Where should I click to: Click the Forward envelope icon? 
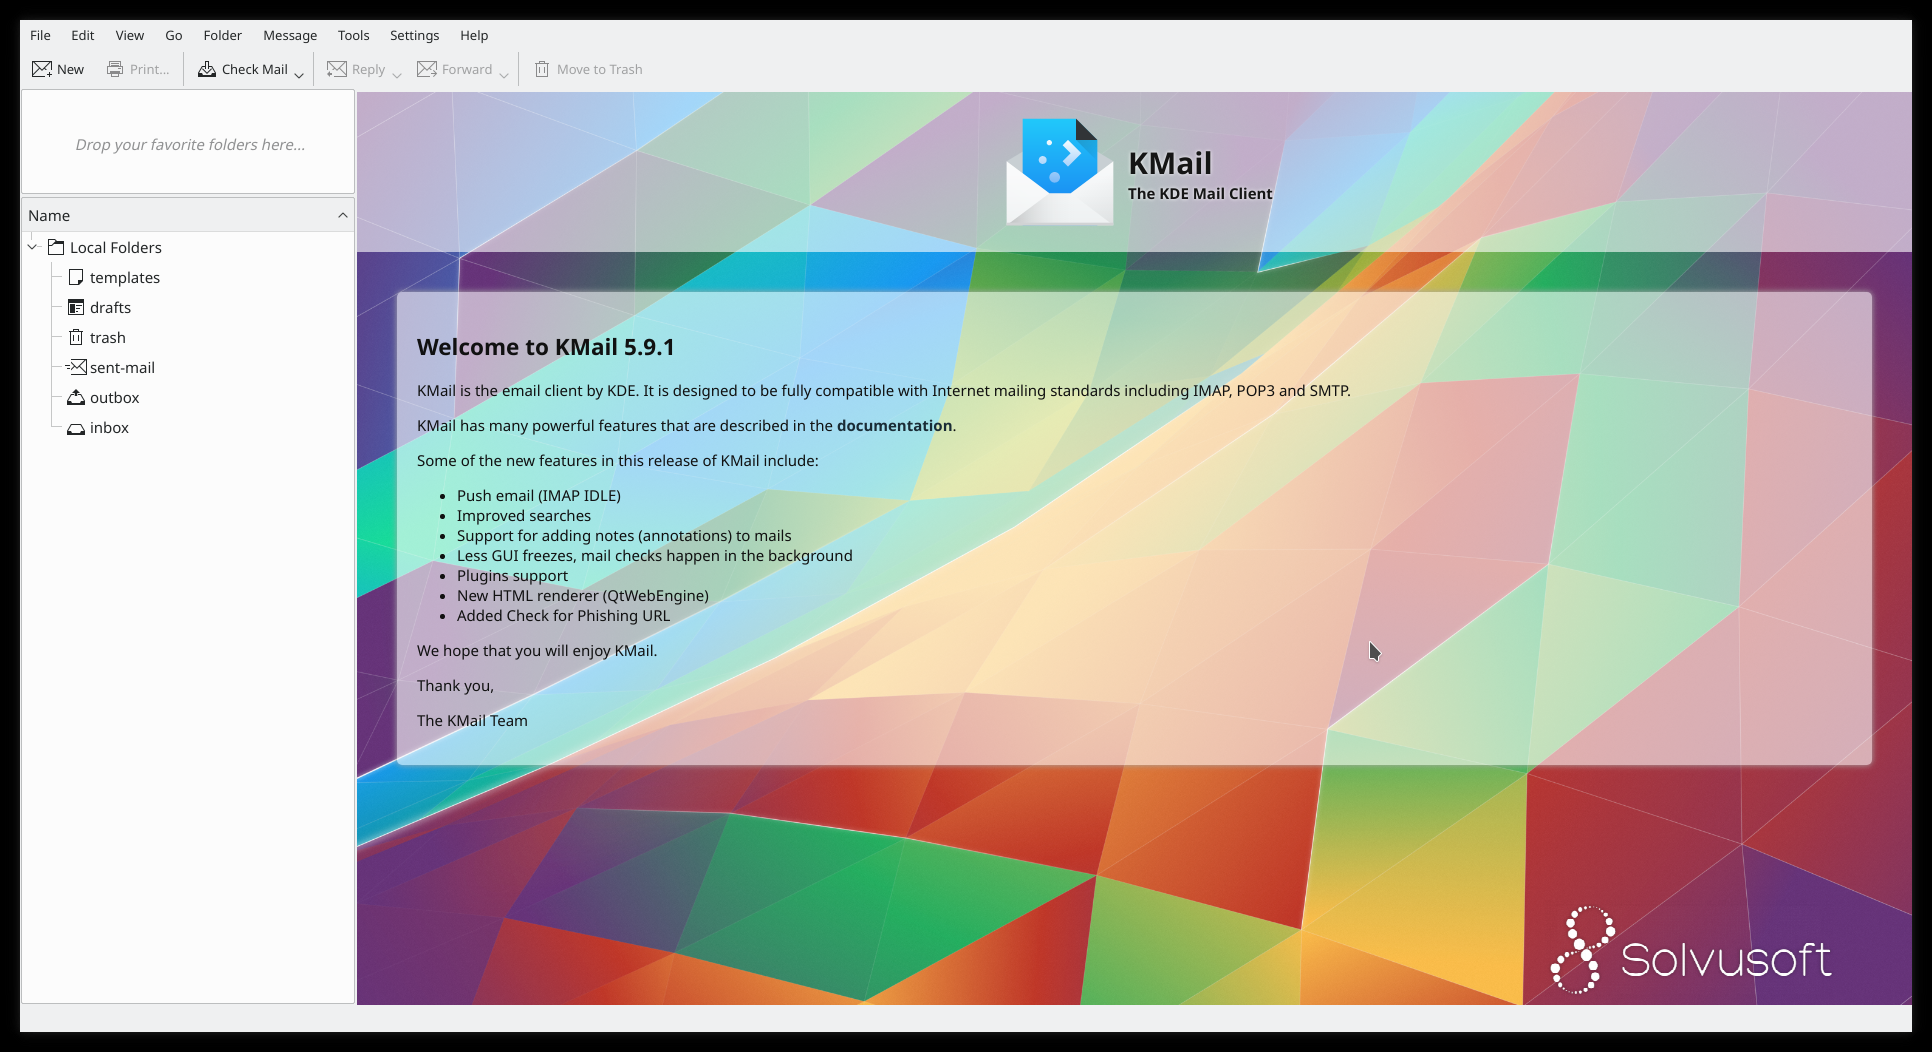427,69
